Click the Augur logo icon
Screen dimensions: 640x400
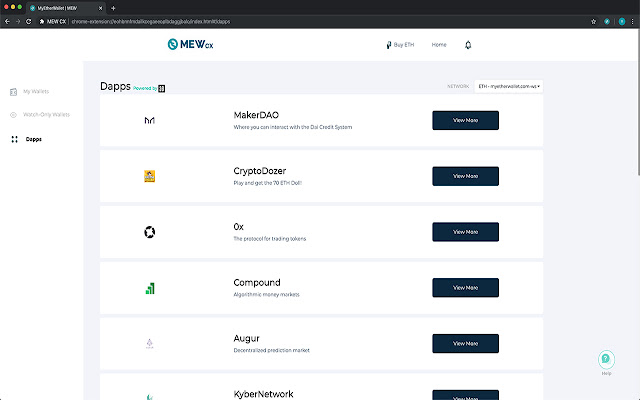149,344
